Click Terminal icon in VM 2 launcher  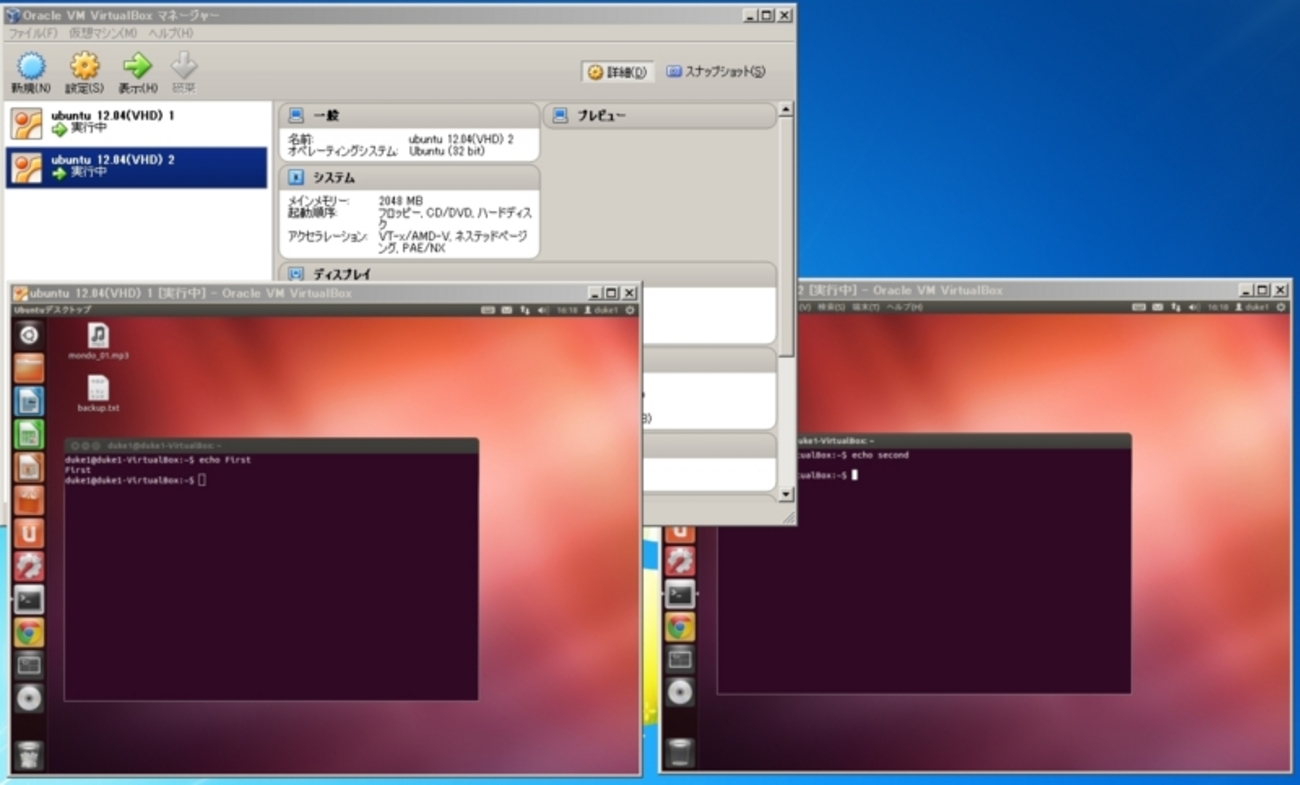click(680, 593)
